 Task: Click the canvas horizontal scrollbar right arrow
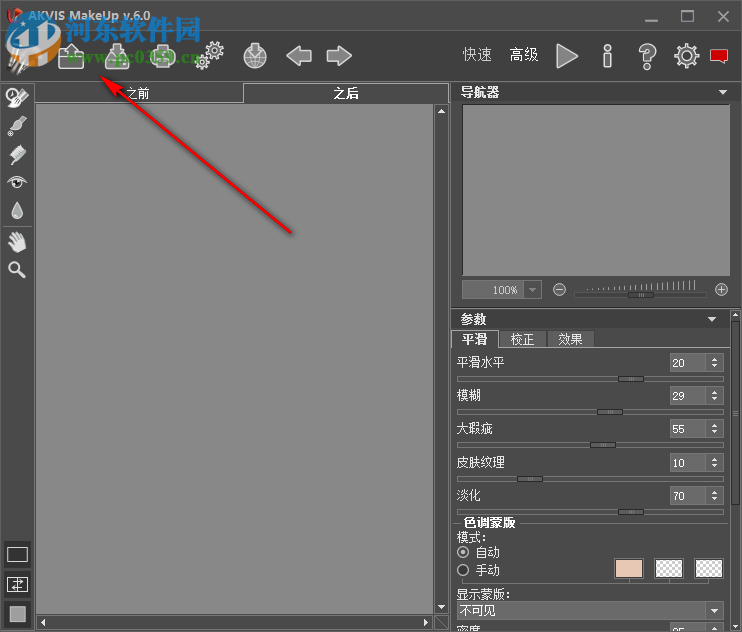(426, 623)
